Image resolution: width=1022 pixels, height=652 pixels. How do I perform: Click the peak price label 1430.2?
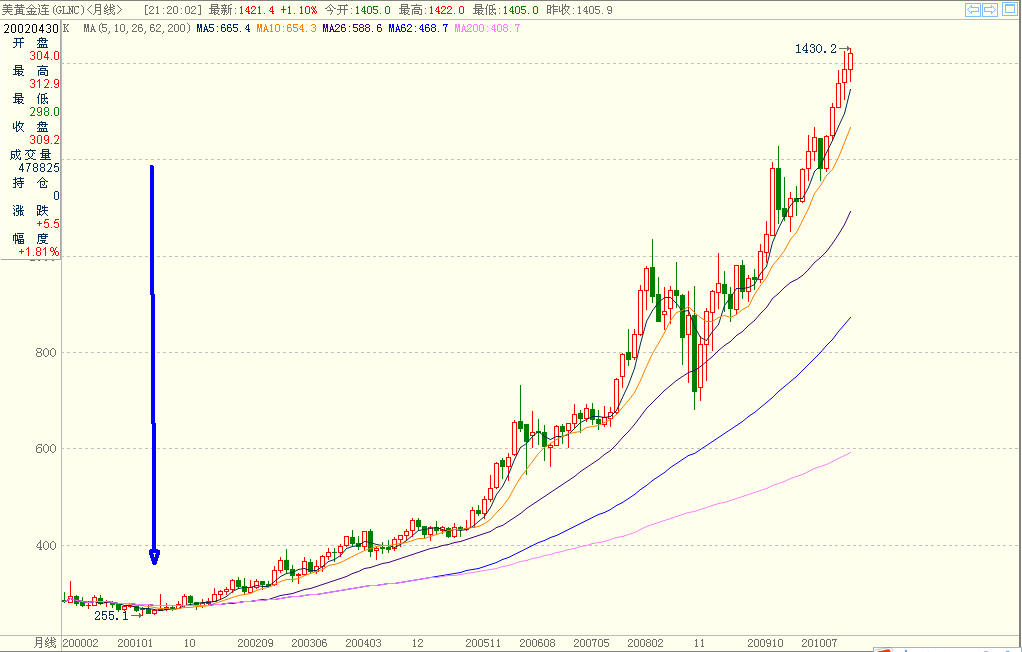click(x=815, y=49)
